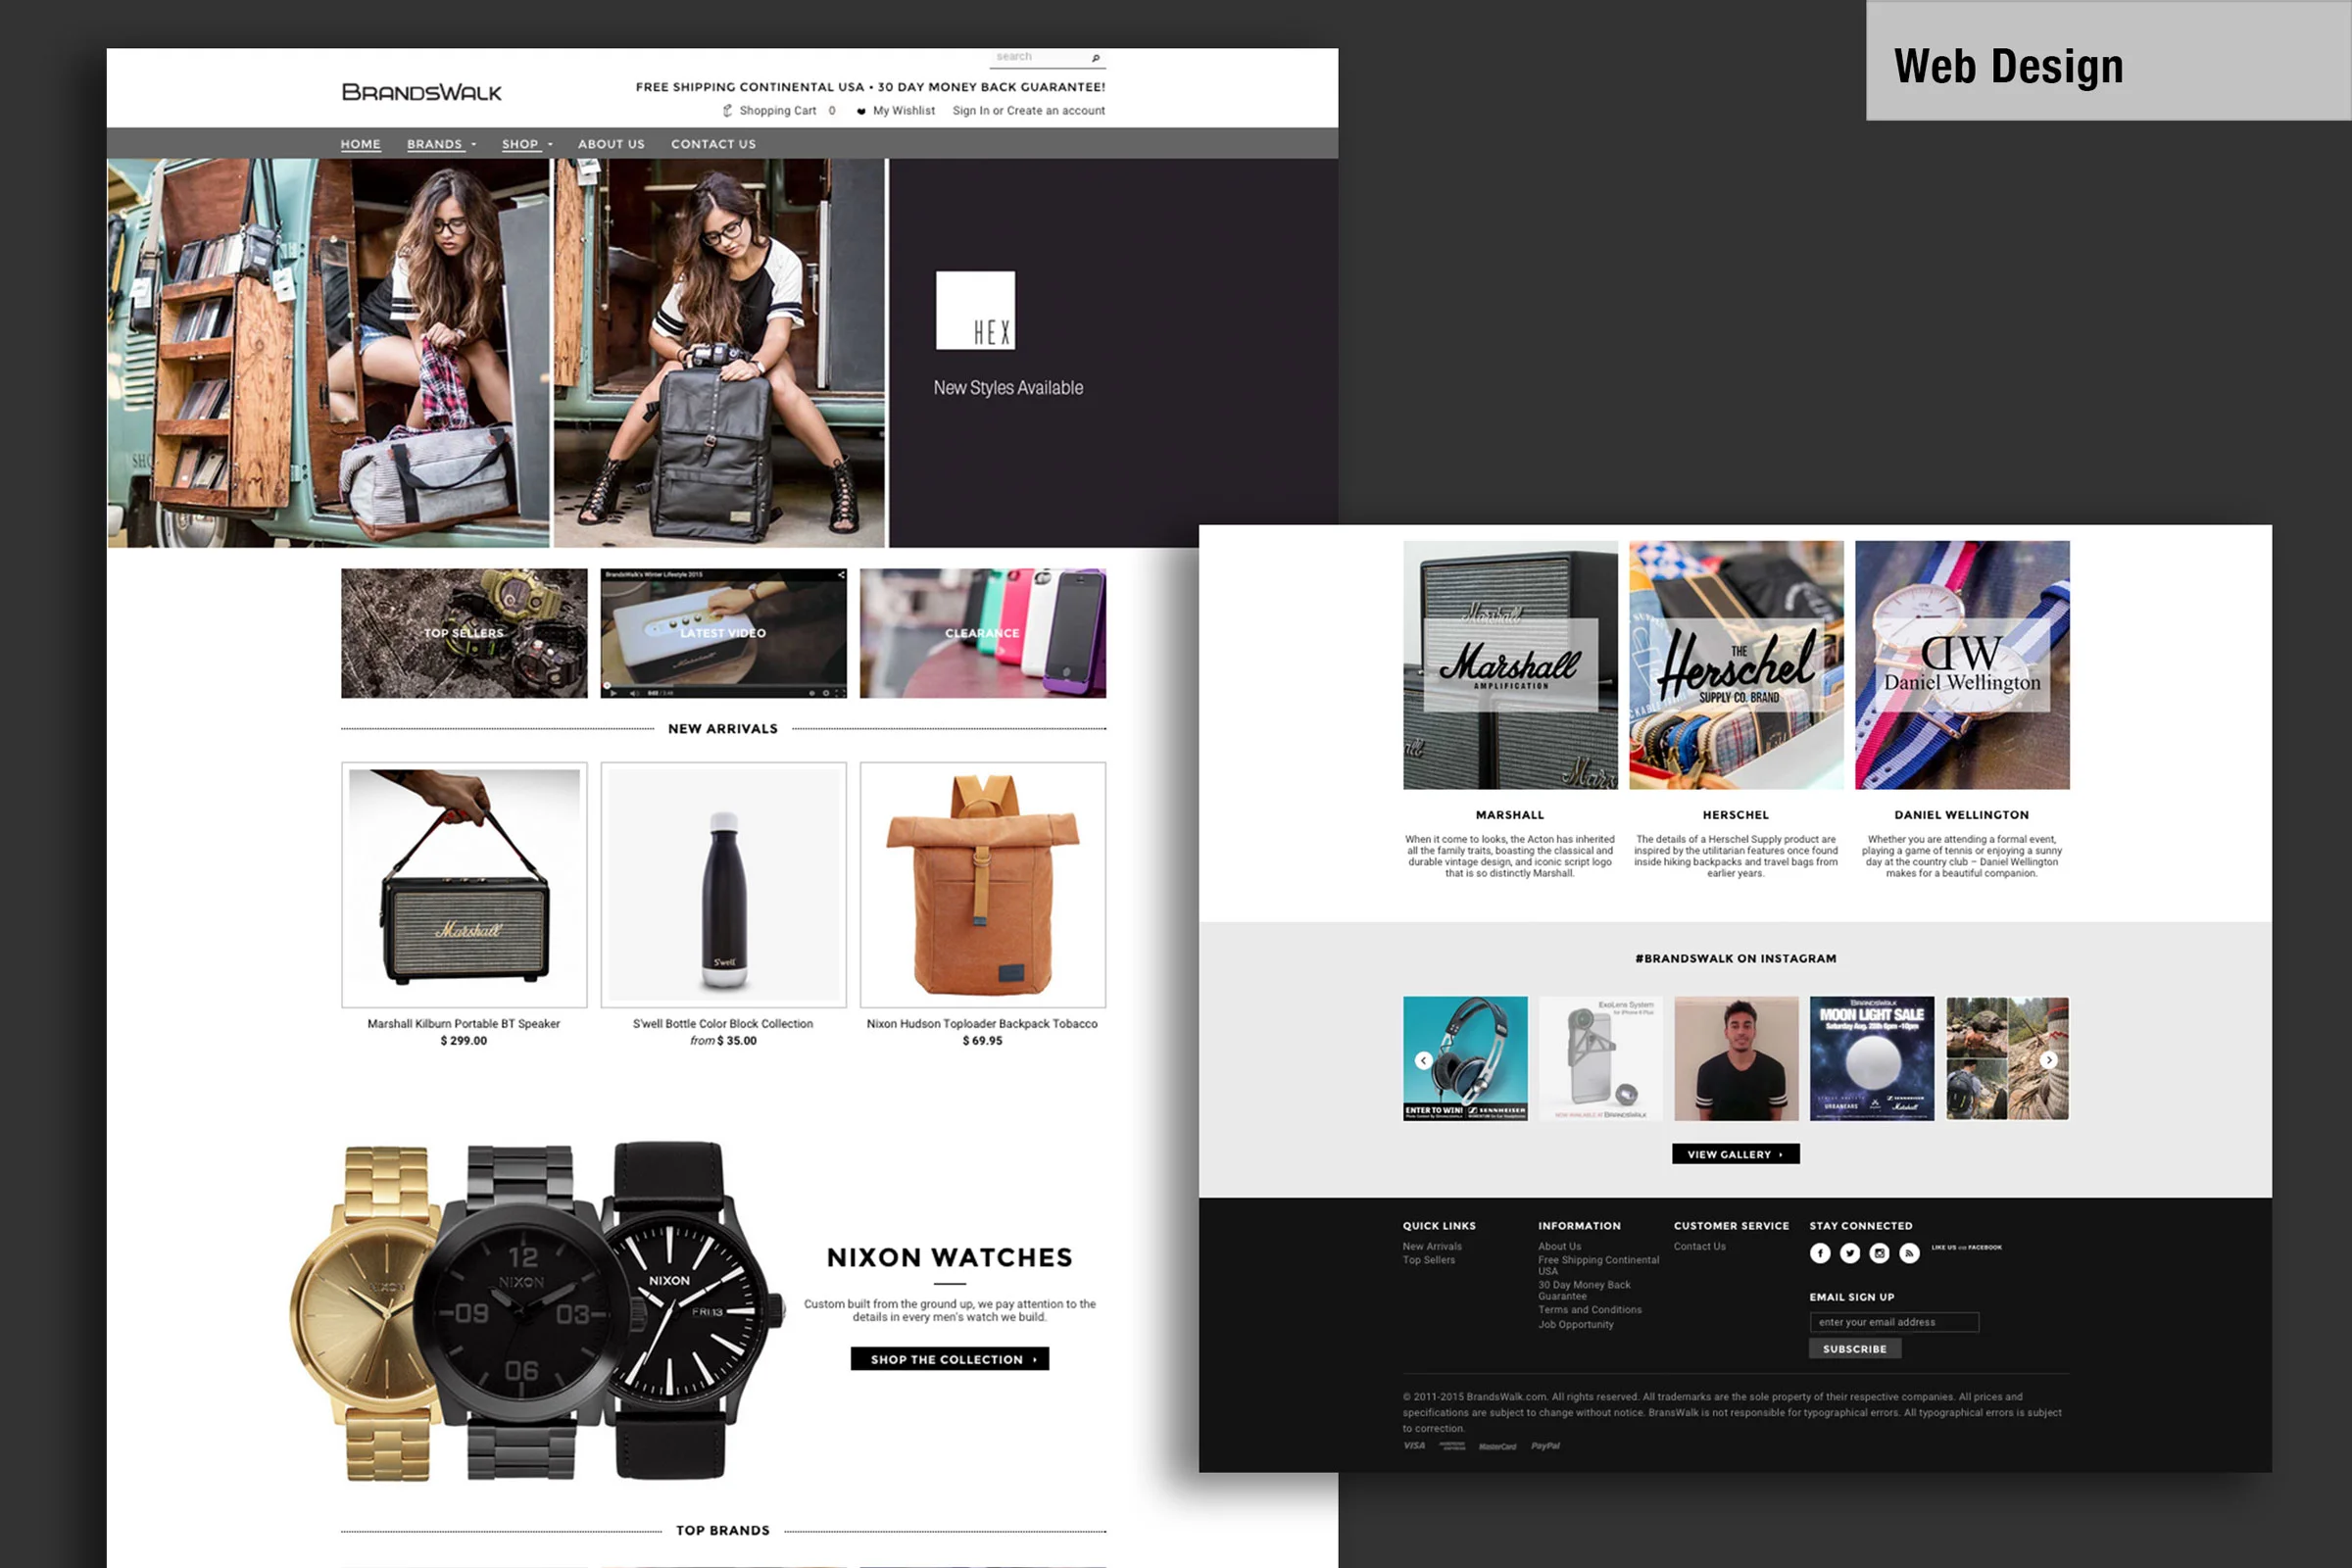
Task: Expand the BRANDS dropdown menu
Action: (x=441, y=144)
